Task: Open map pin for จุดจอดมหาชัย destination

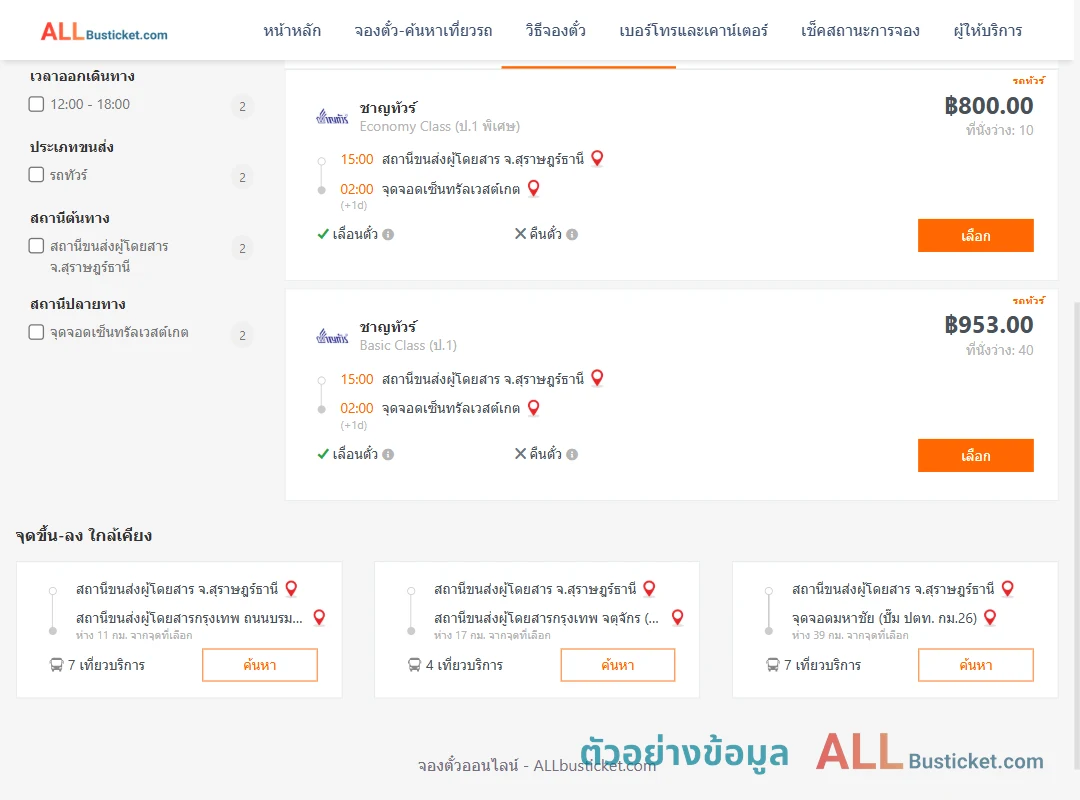Action: 990,617
